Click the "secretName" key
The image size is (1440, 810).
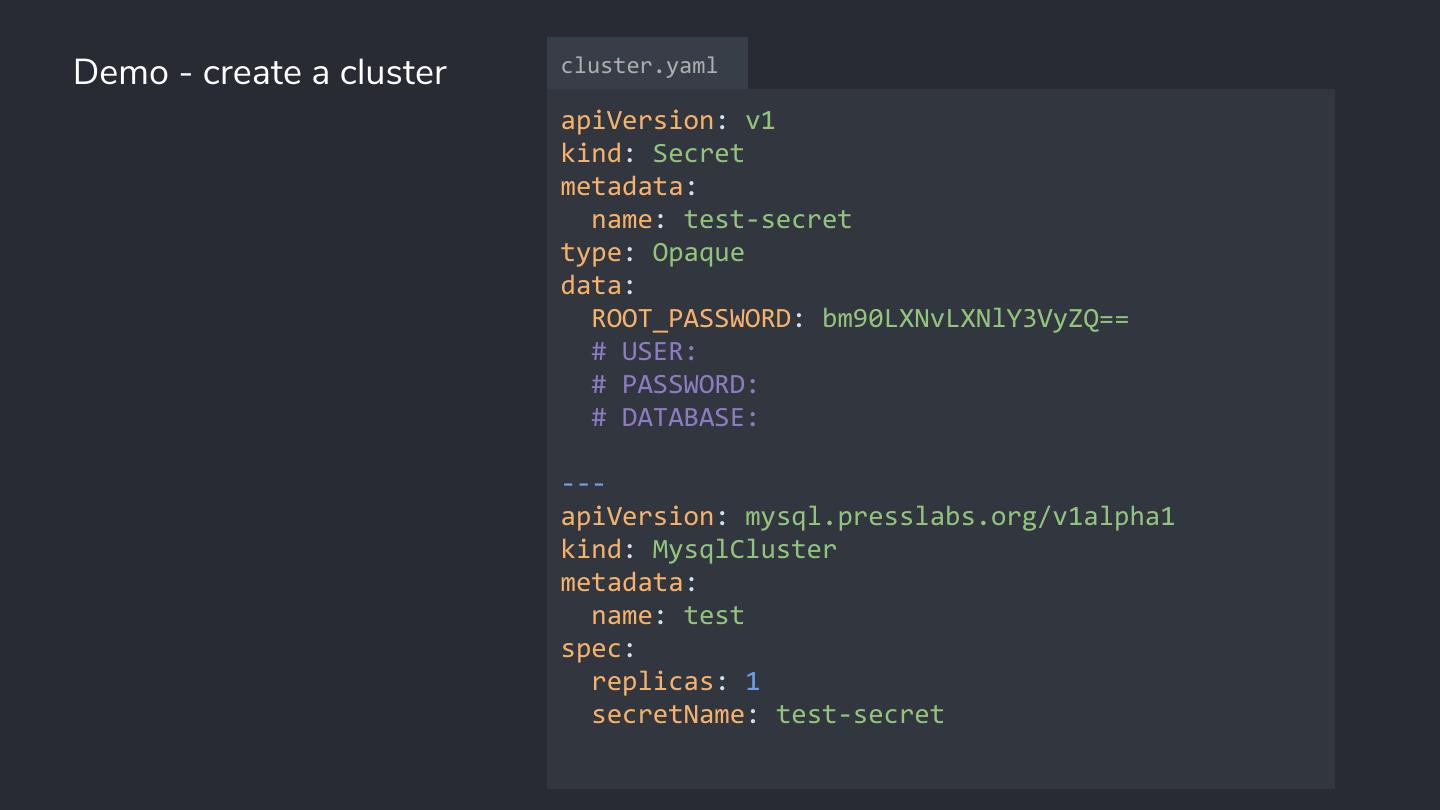coord(667,715)
